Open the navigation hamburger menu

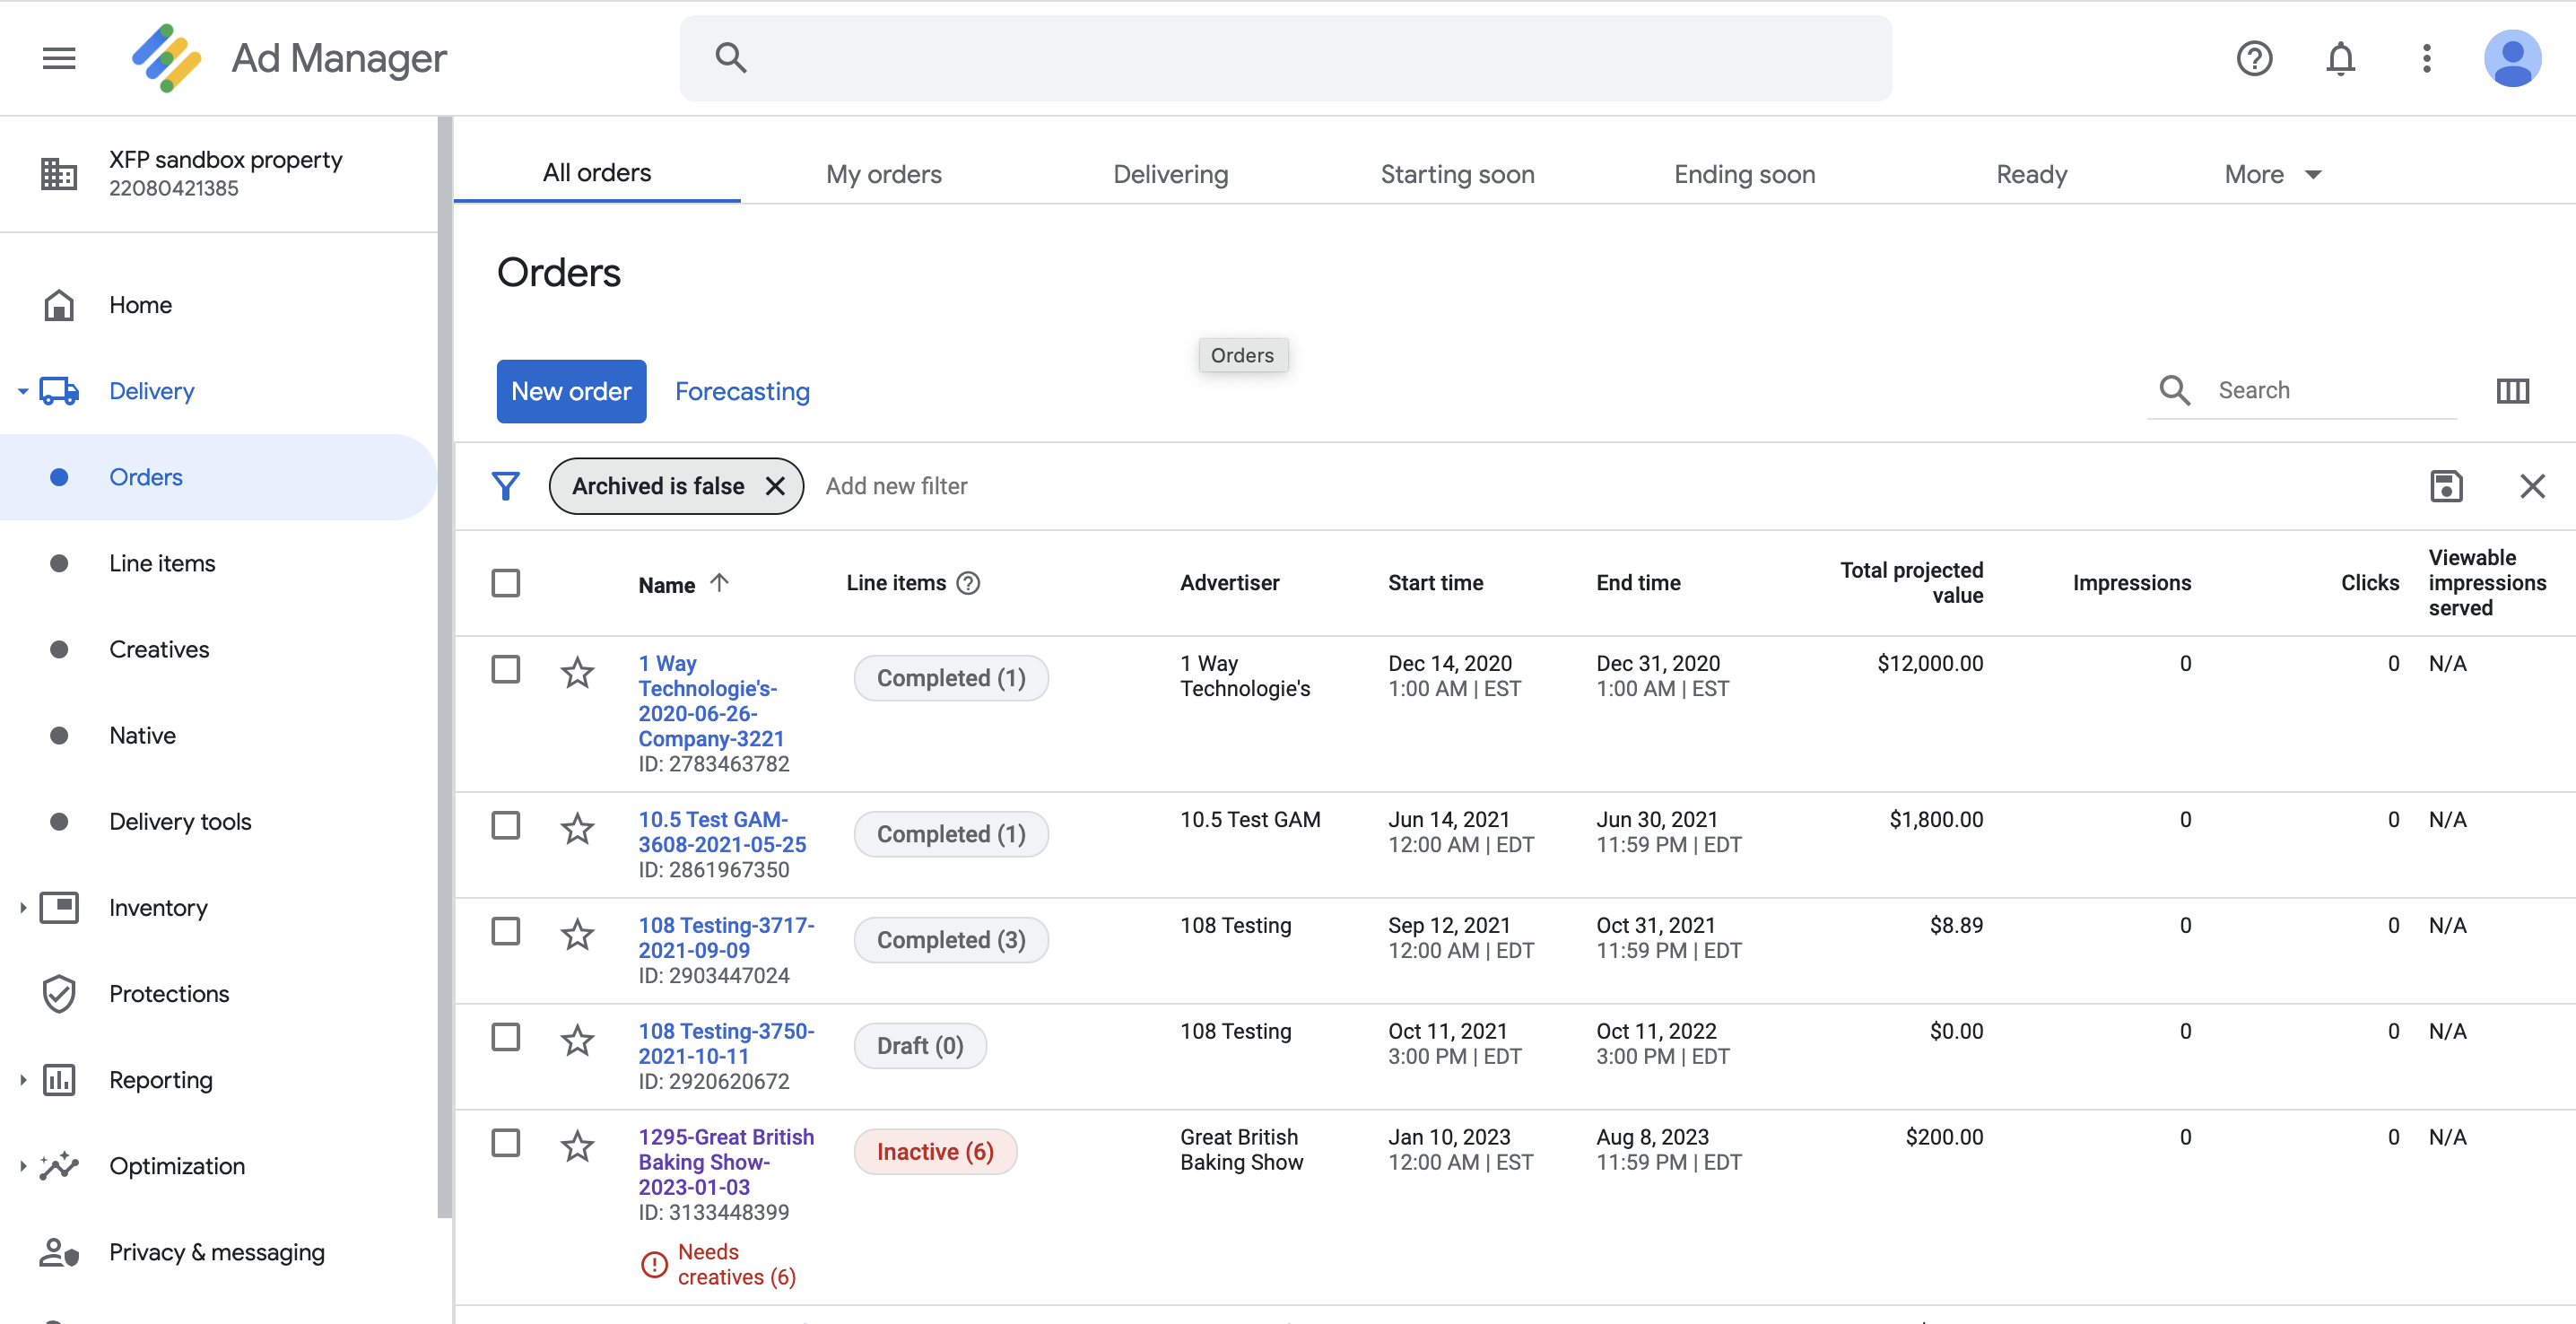click(58, 58)
